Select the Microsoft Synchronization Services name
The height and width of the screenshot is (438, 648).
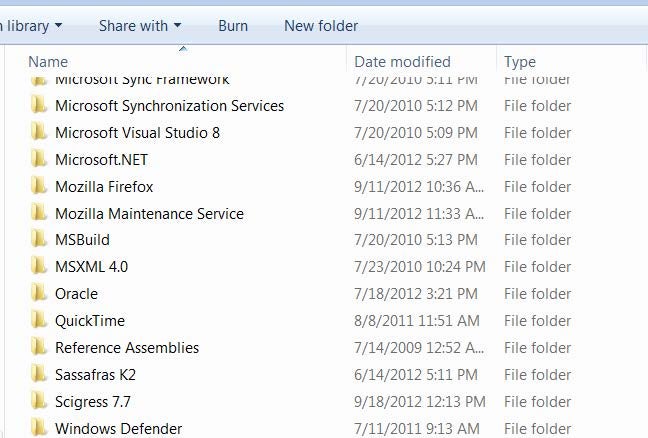click(x=169, y=106)
